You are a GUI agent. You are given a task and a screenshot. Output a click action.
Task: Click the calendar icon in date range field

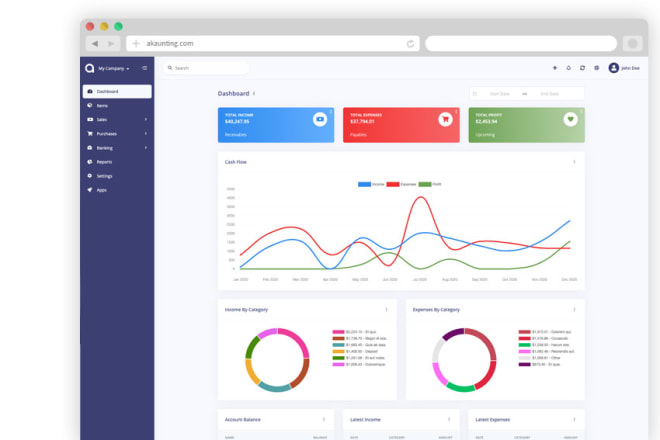tap(475, 93)
